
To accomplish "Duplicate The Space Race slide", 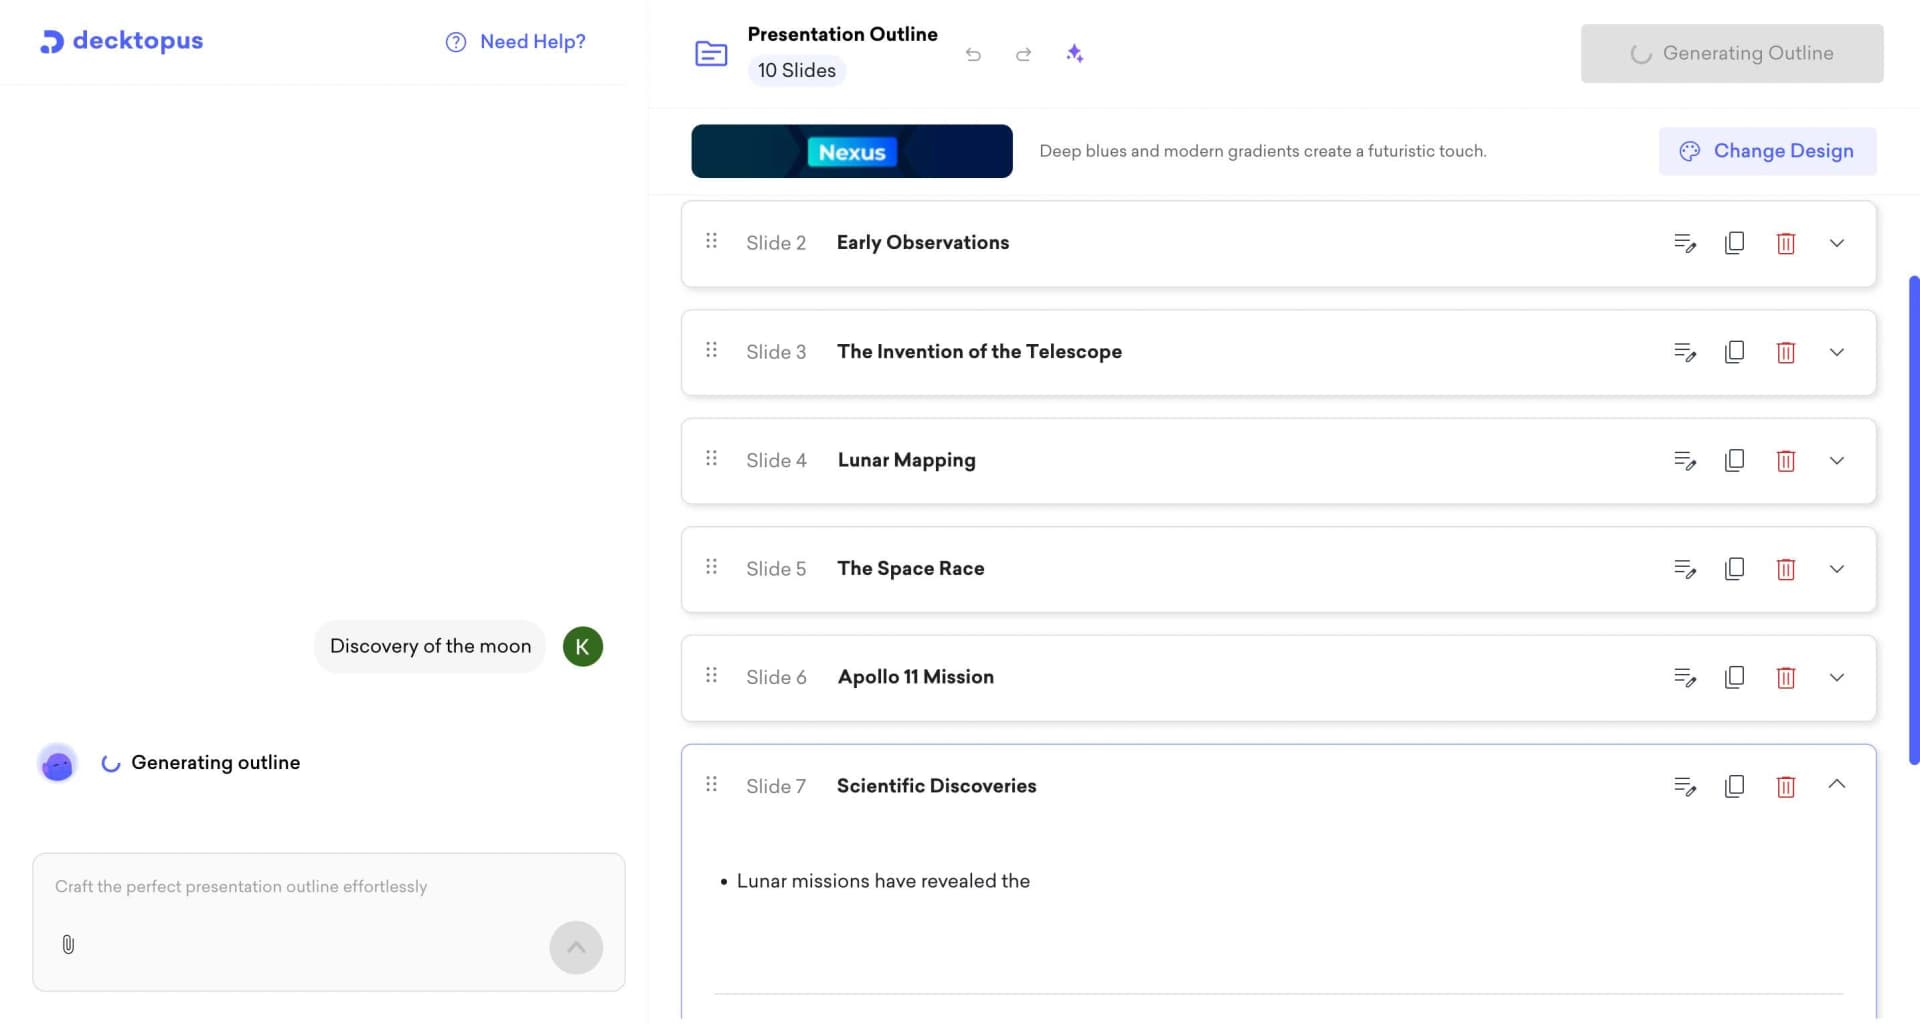I will (x=1735, y=569).
